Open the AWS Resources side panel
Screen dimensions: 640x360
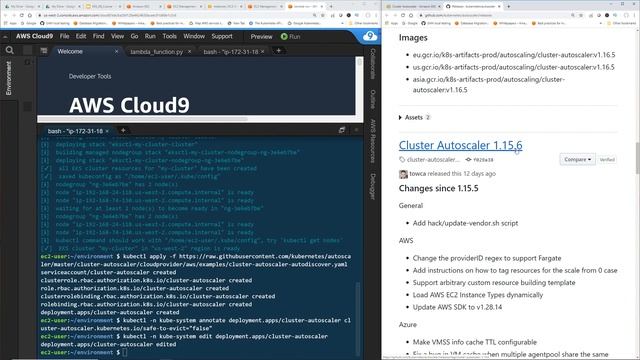click(x=373, y=141)
